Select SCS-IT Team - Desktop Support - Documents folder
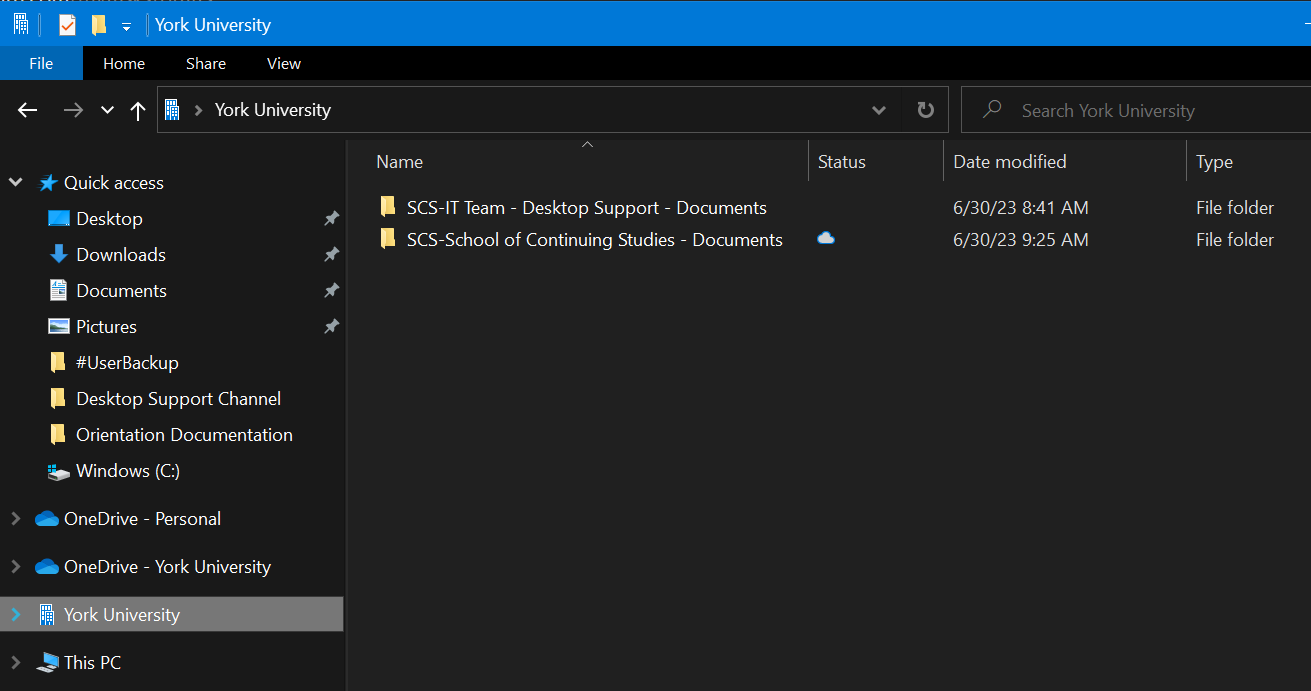Image resolution: width=1311 pixels, height=691 pixels. (x=587, y=208)
